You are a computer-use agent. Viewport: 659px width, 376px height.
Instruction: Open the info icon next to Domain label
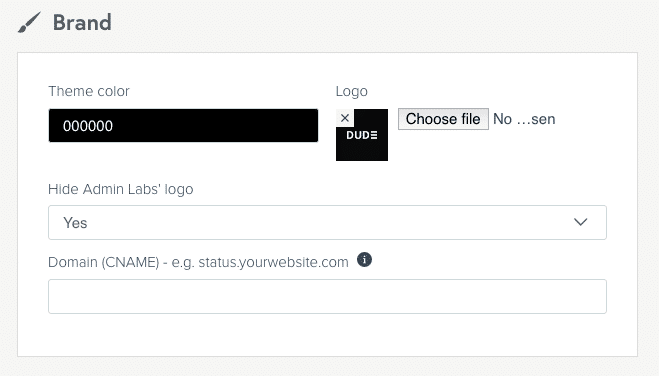[x=364, y=260]
